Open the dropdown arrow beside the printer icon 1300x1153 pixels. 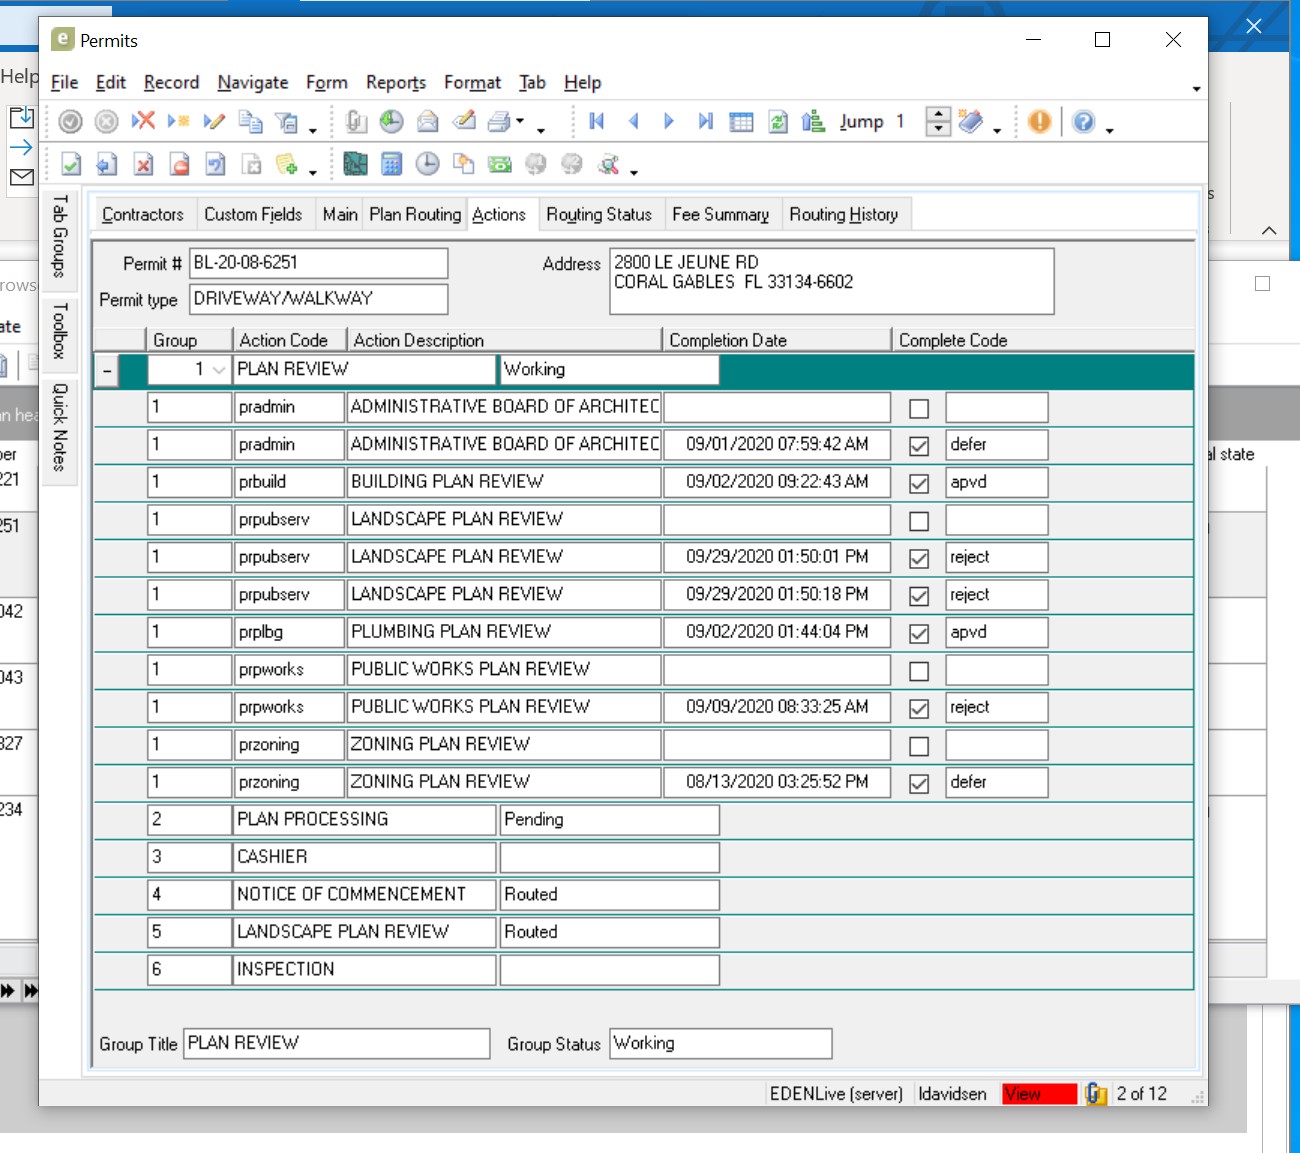click(520, 122)
